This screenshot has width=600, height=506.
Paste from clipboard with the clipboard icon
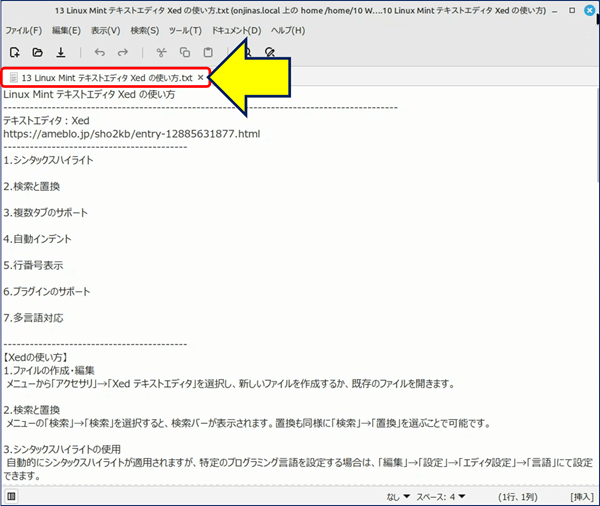pos(208,52)
